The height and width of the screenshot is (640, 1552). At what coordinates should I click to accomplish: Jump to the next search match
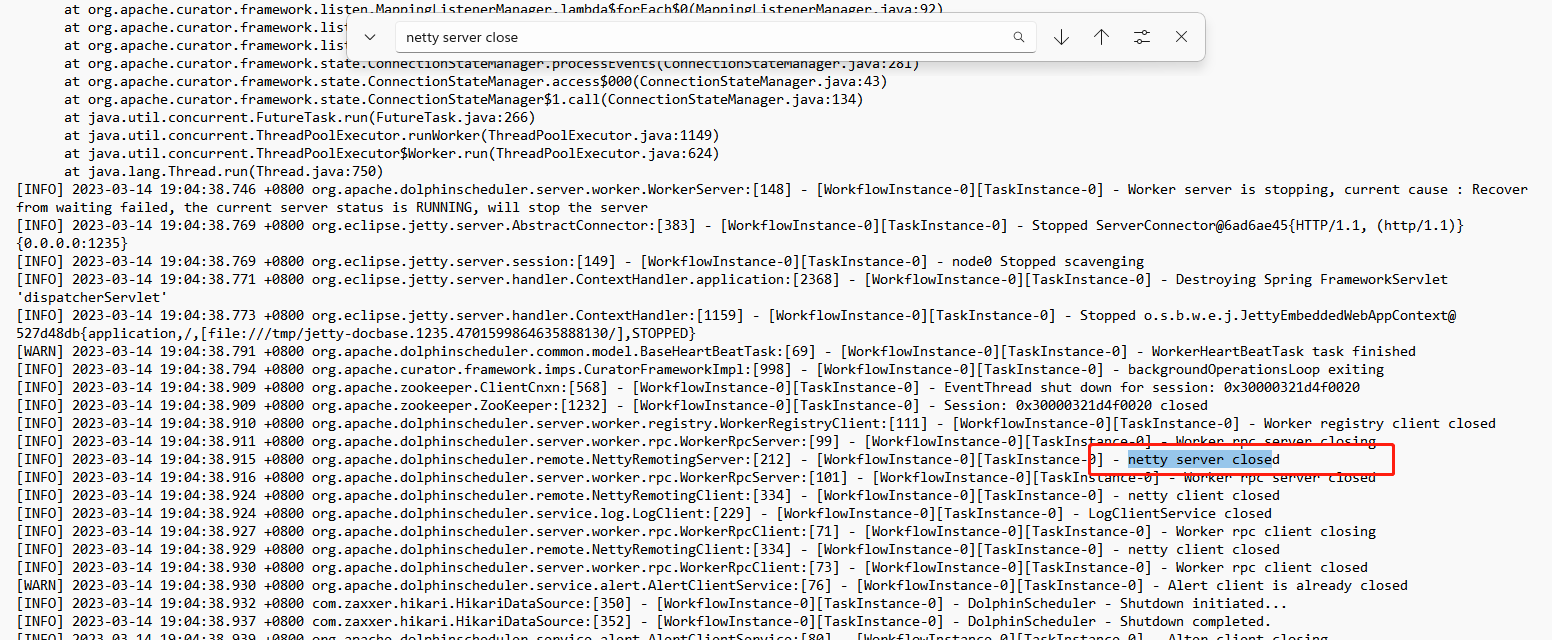1060,36
